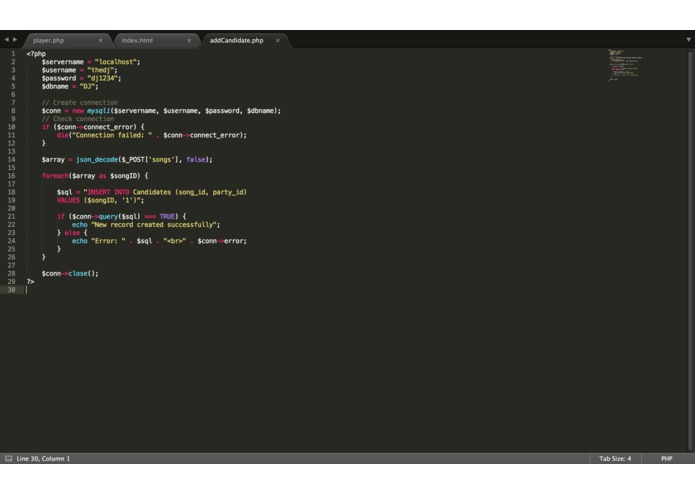Image resolution: width=695 pixels, height=494 pixels.
Task: Click the Line 30, Column 1 status text
Action: coord(43,459)
